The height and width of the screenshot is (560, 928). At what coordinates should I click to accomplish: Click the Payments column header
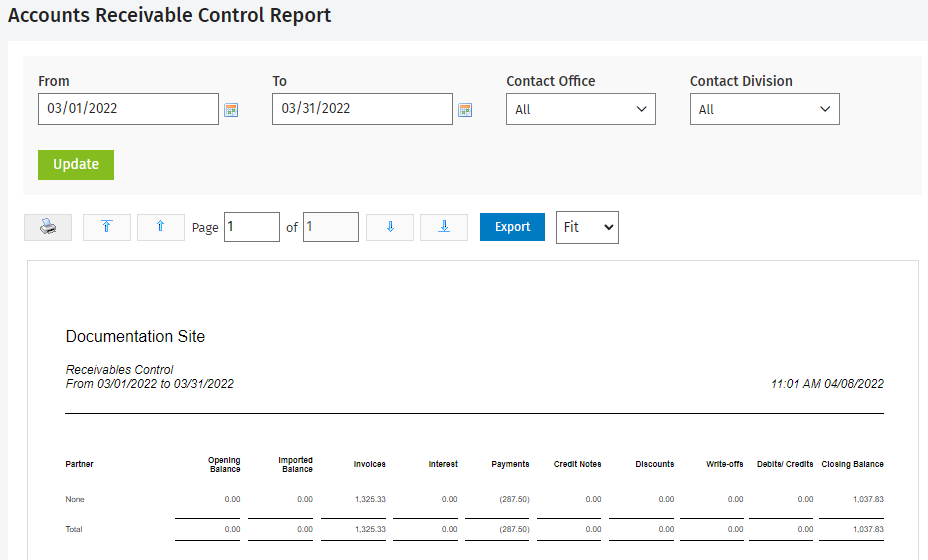pyautogui.click(x=510, y=464)
